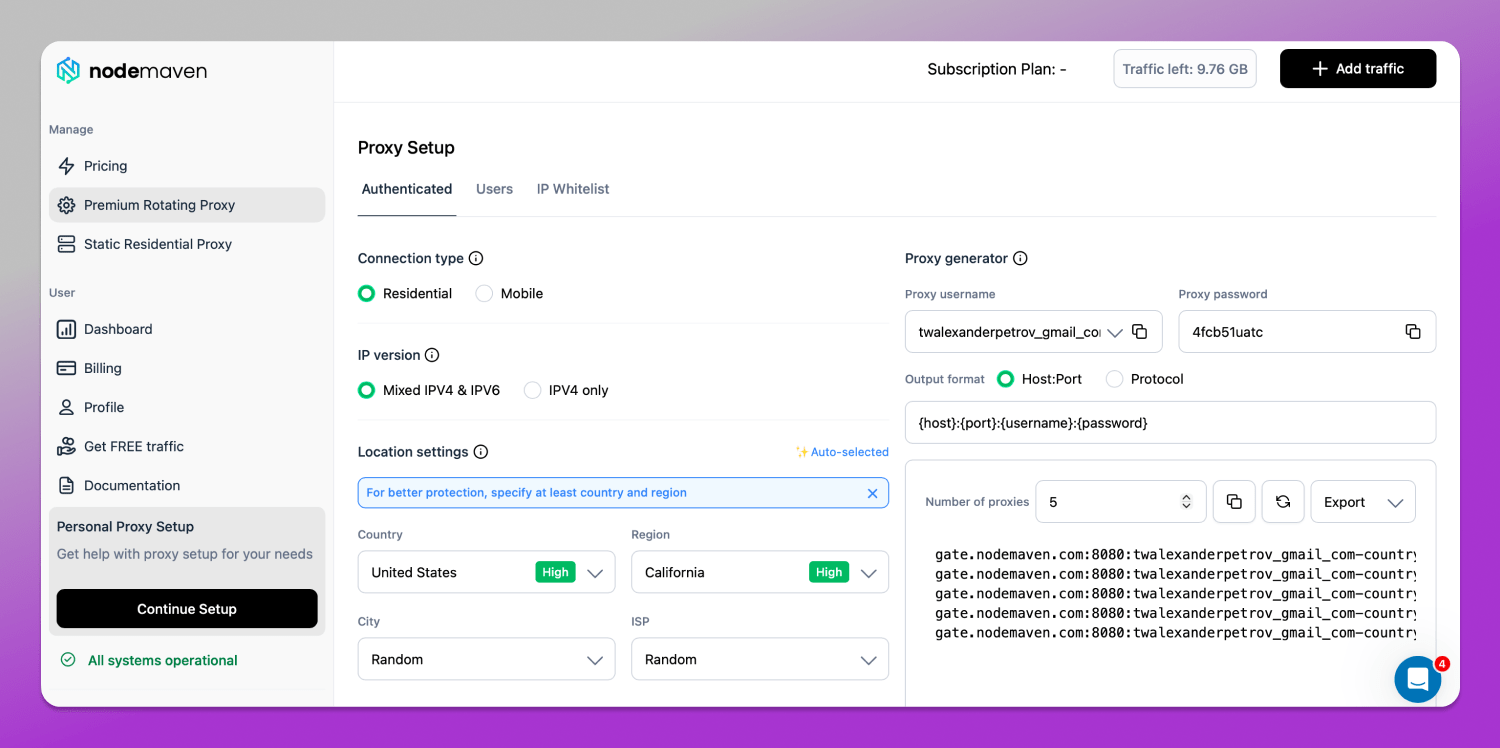
Task: Go to Dashboard in the sidebar
Action: click(187, 329)
